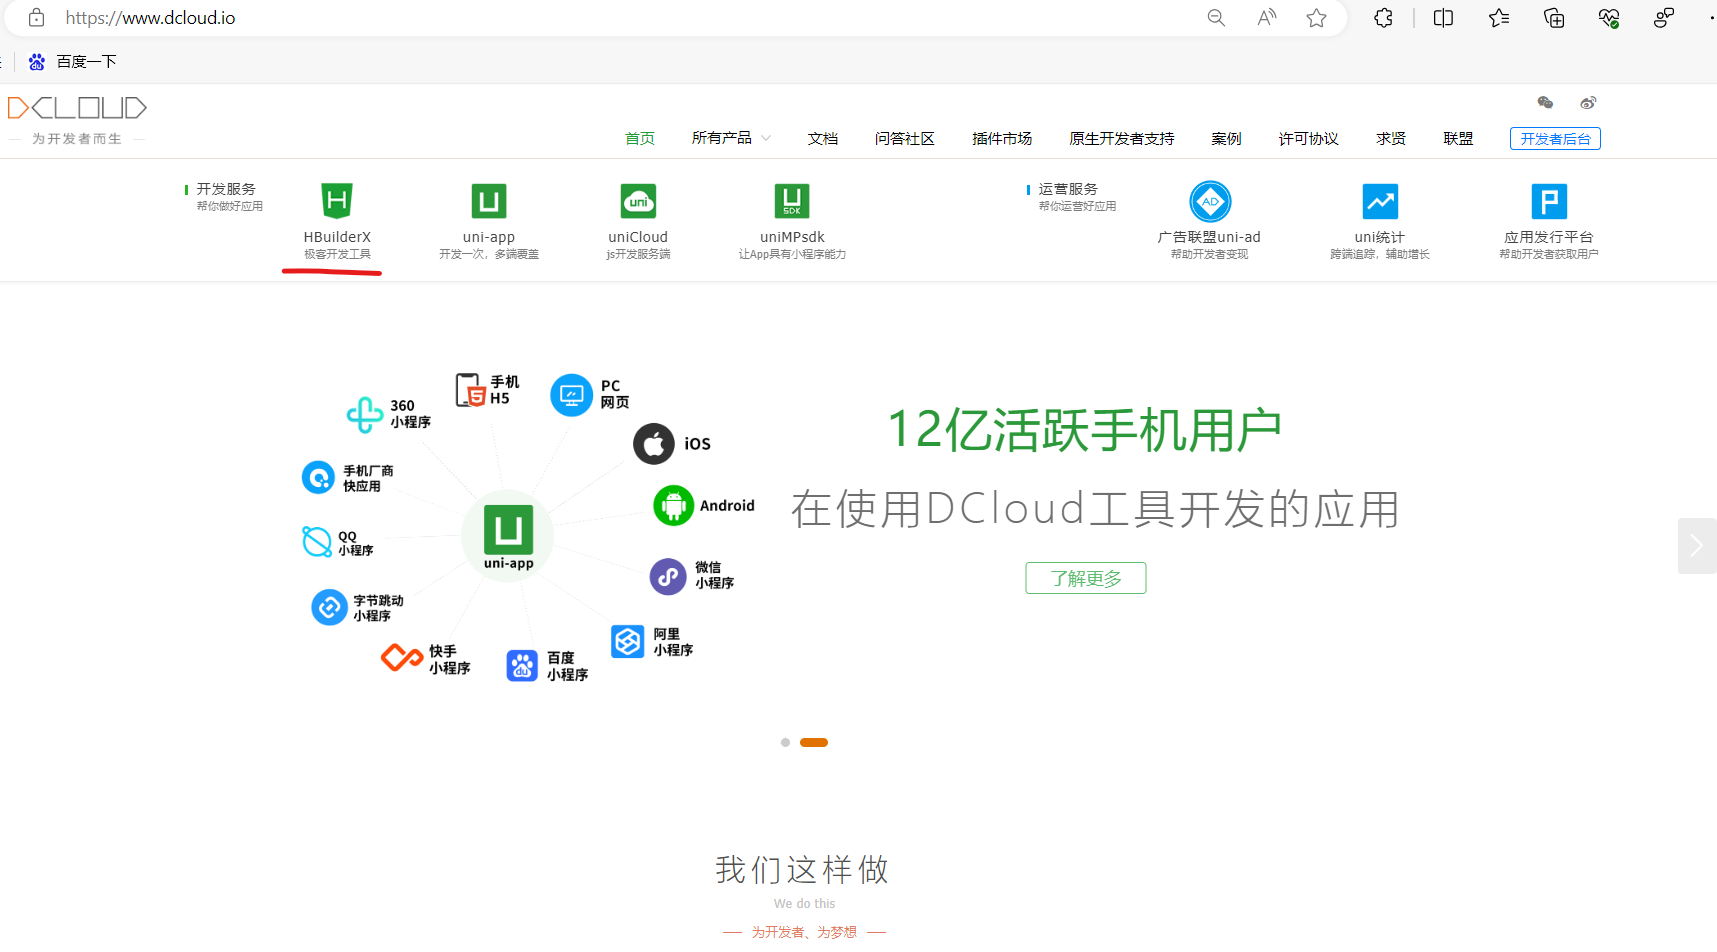Click the QQ小程序 icon in diagram
The height and width of the screenshot is (952, 1717).
tap(317, 542)
